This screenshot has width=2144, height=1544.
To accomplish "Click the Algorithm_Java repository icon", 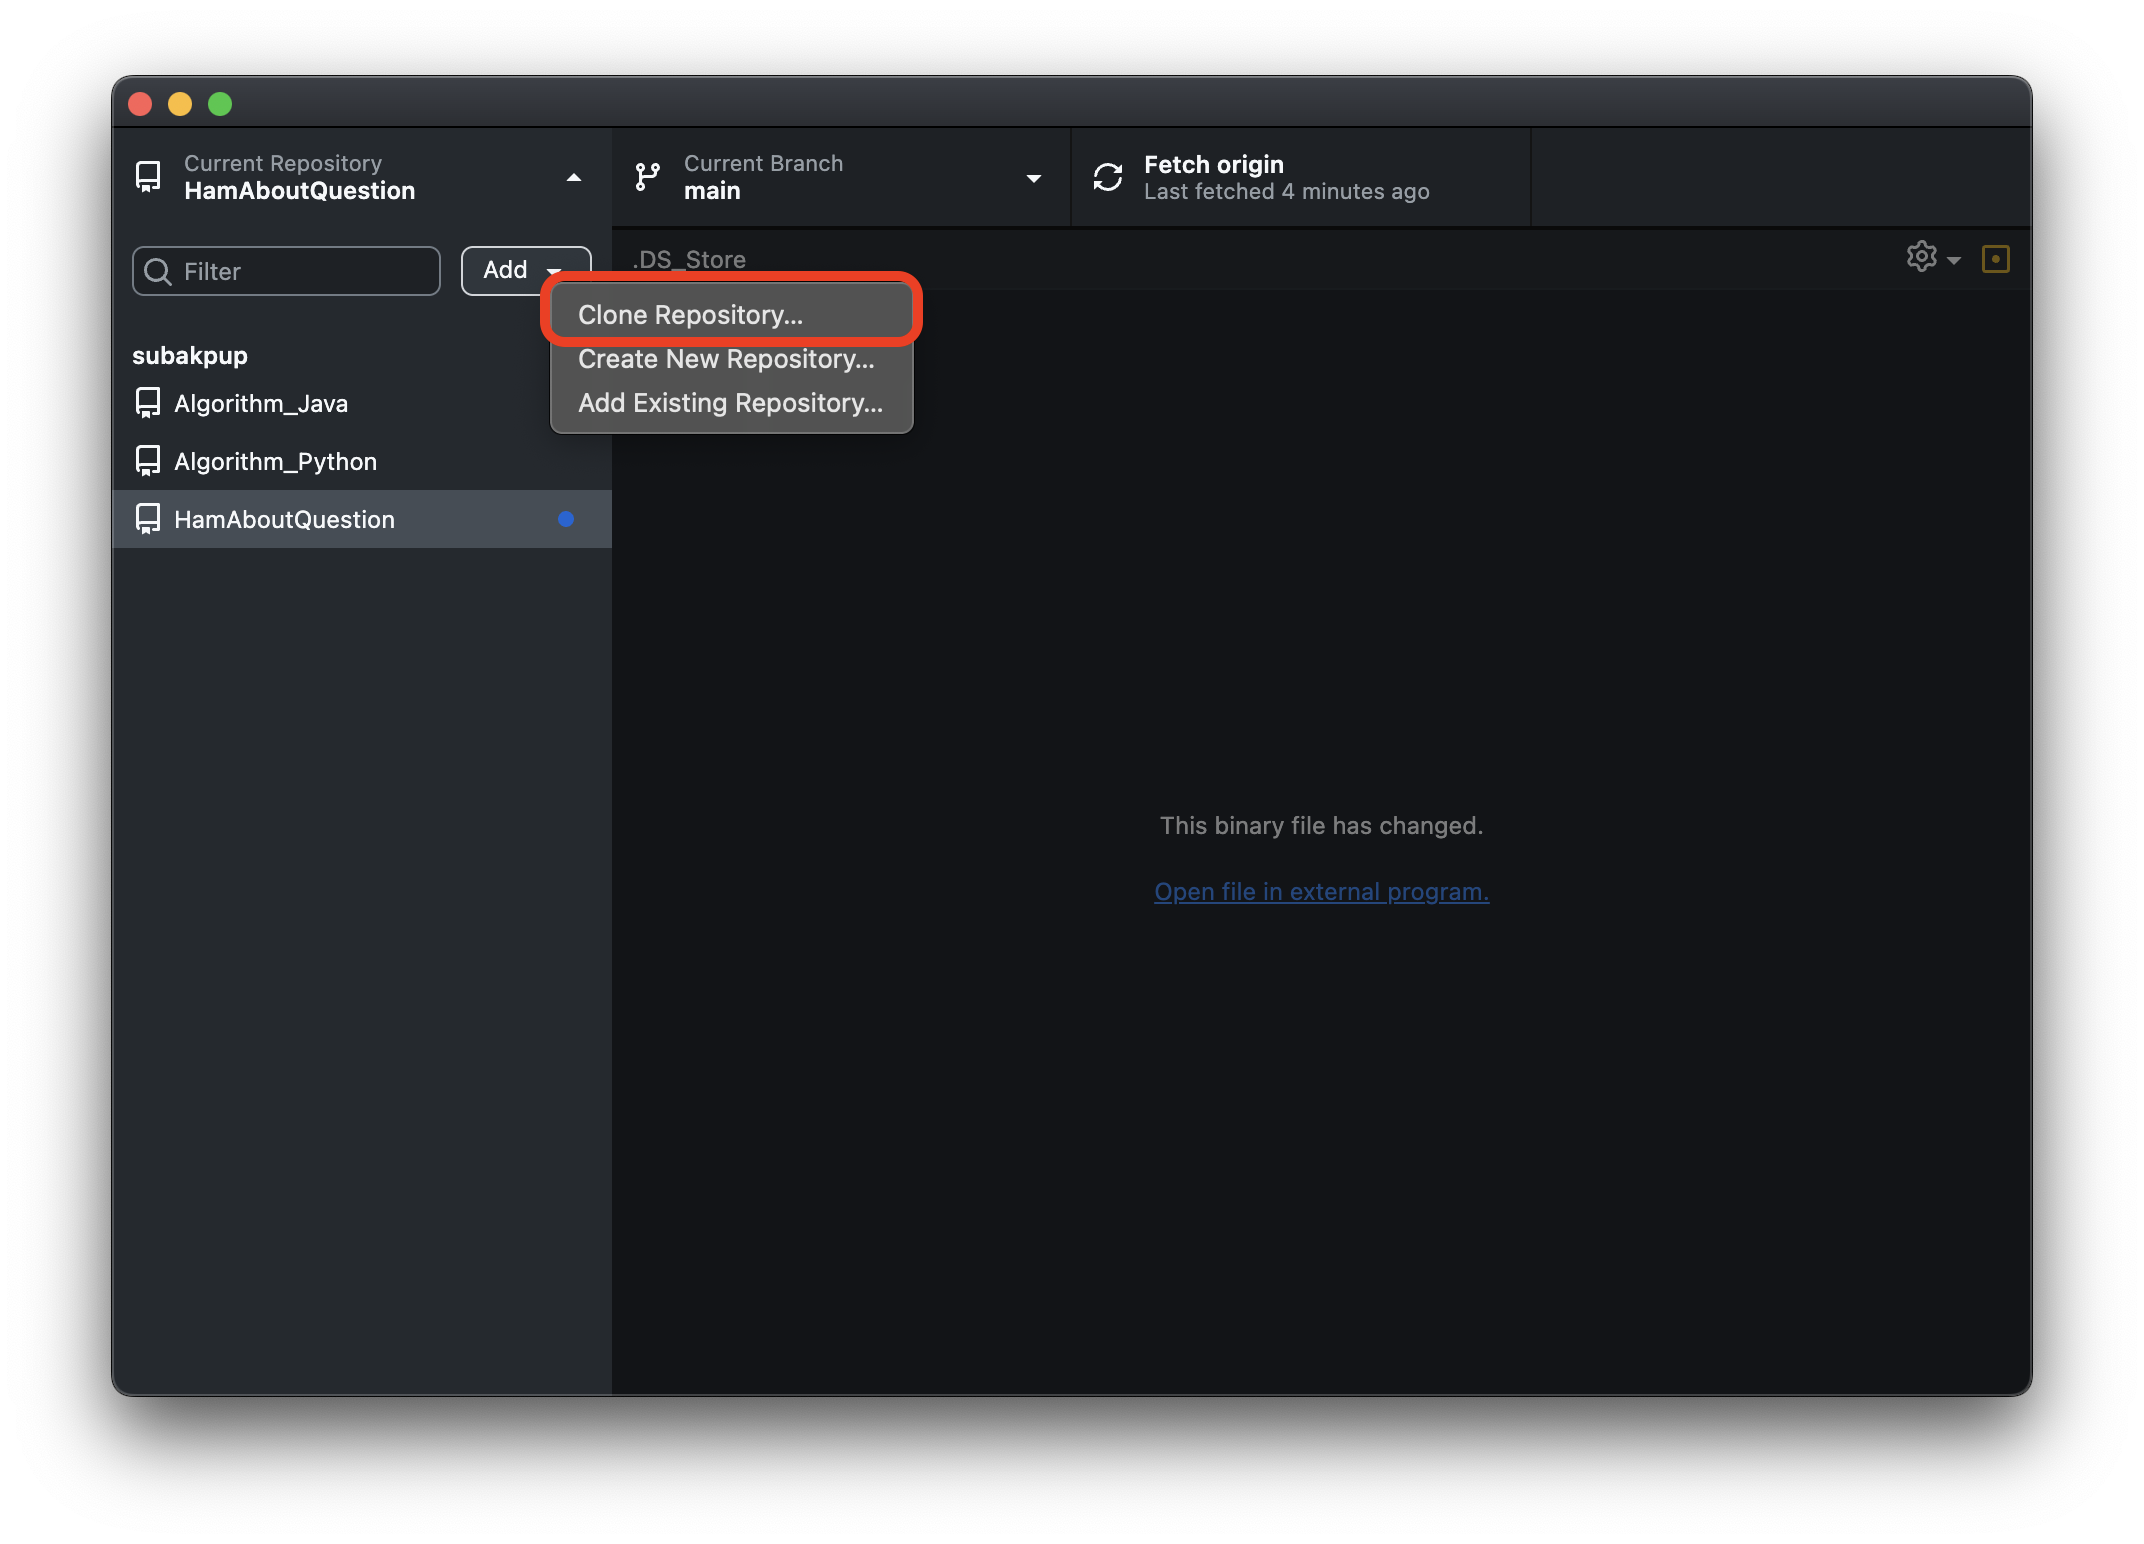I will pyautogui.click(x=148, y=403).
